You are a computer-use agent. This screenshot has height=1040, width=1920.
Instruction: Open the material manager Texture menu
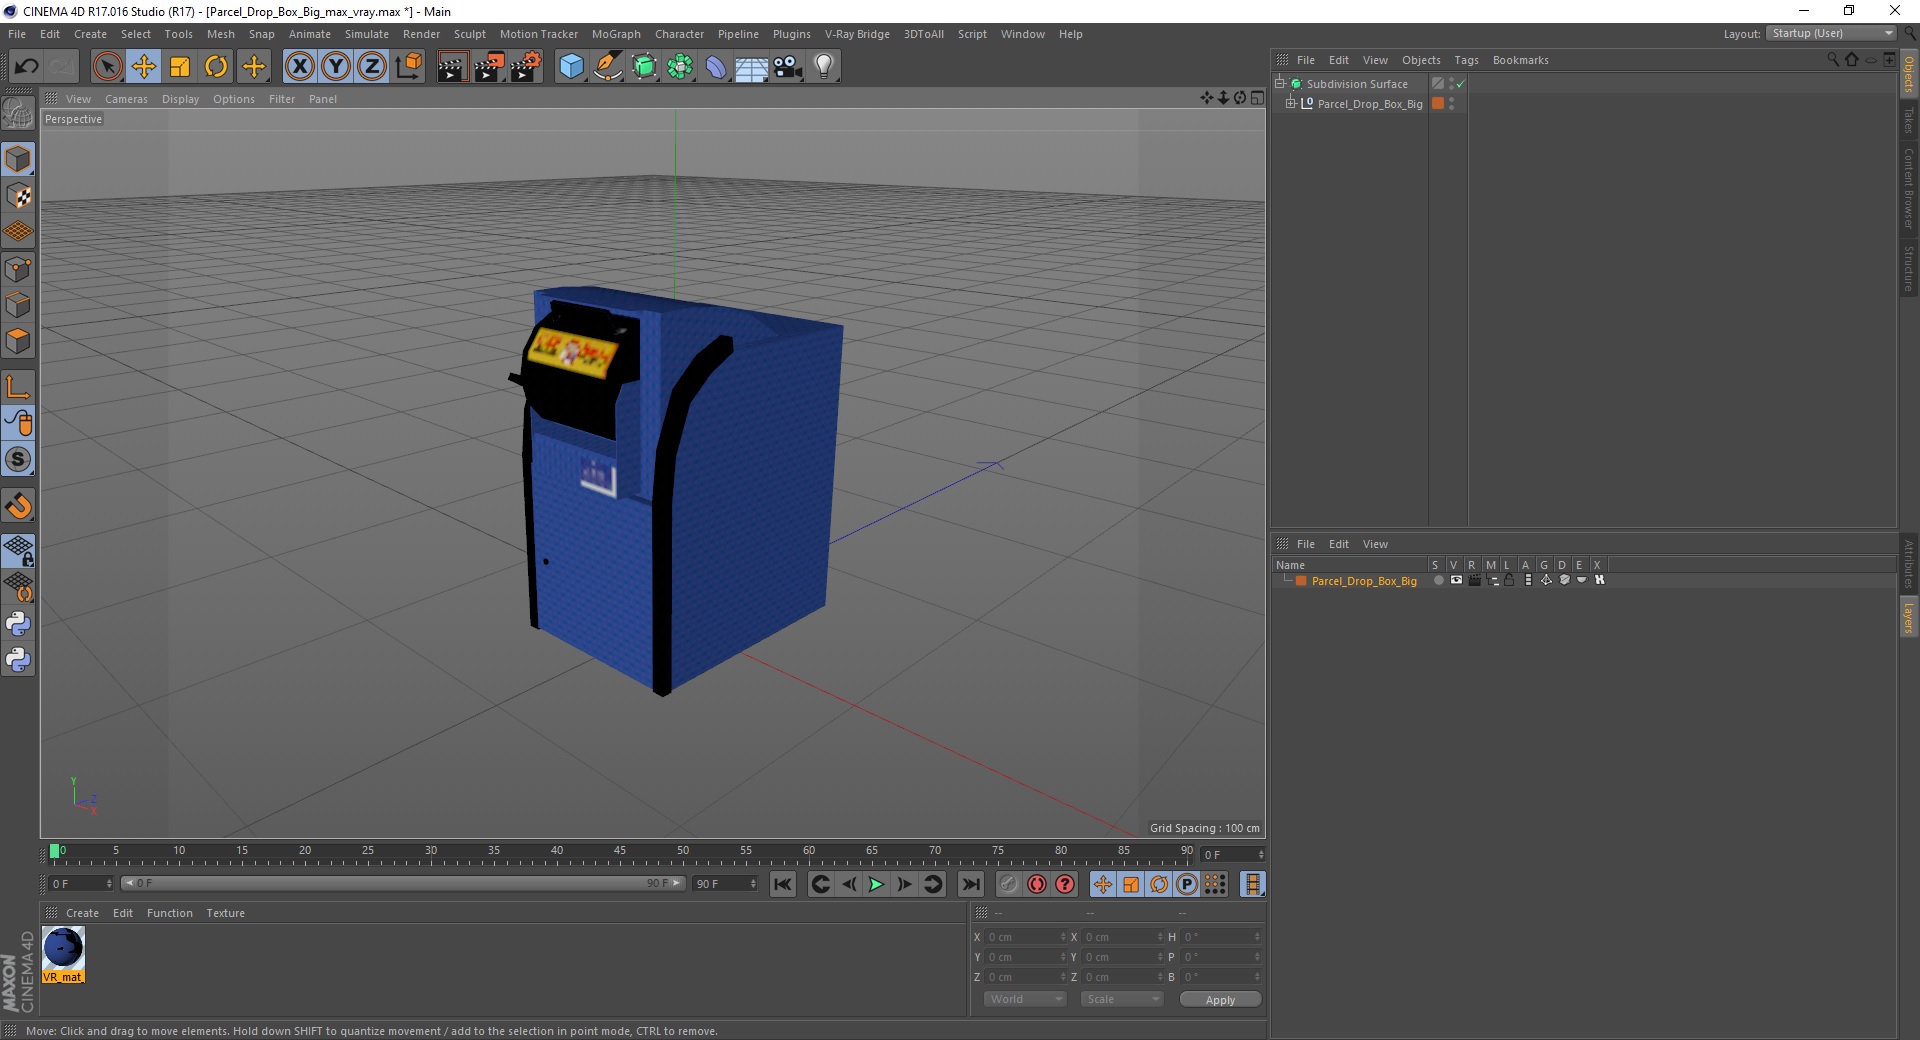(225, 913)
